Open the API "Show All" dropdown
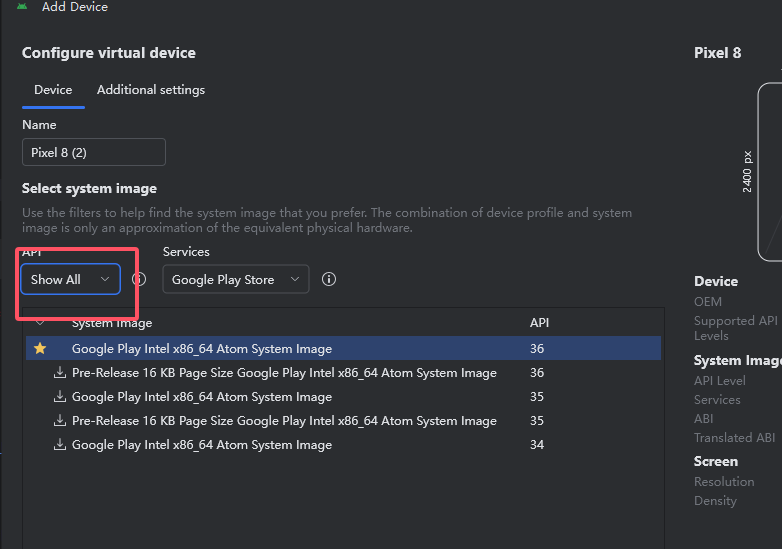Viewport: 782px width, 549px height. pyautogui.click(x=70, y=279)
